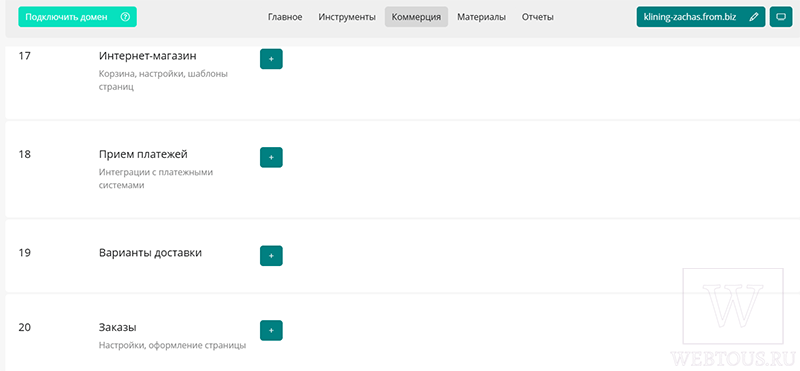Open the Главное menu tab
The image size is (800, 371).
(x=285, y=17)
